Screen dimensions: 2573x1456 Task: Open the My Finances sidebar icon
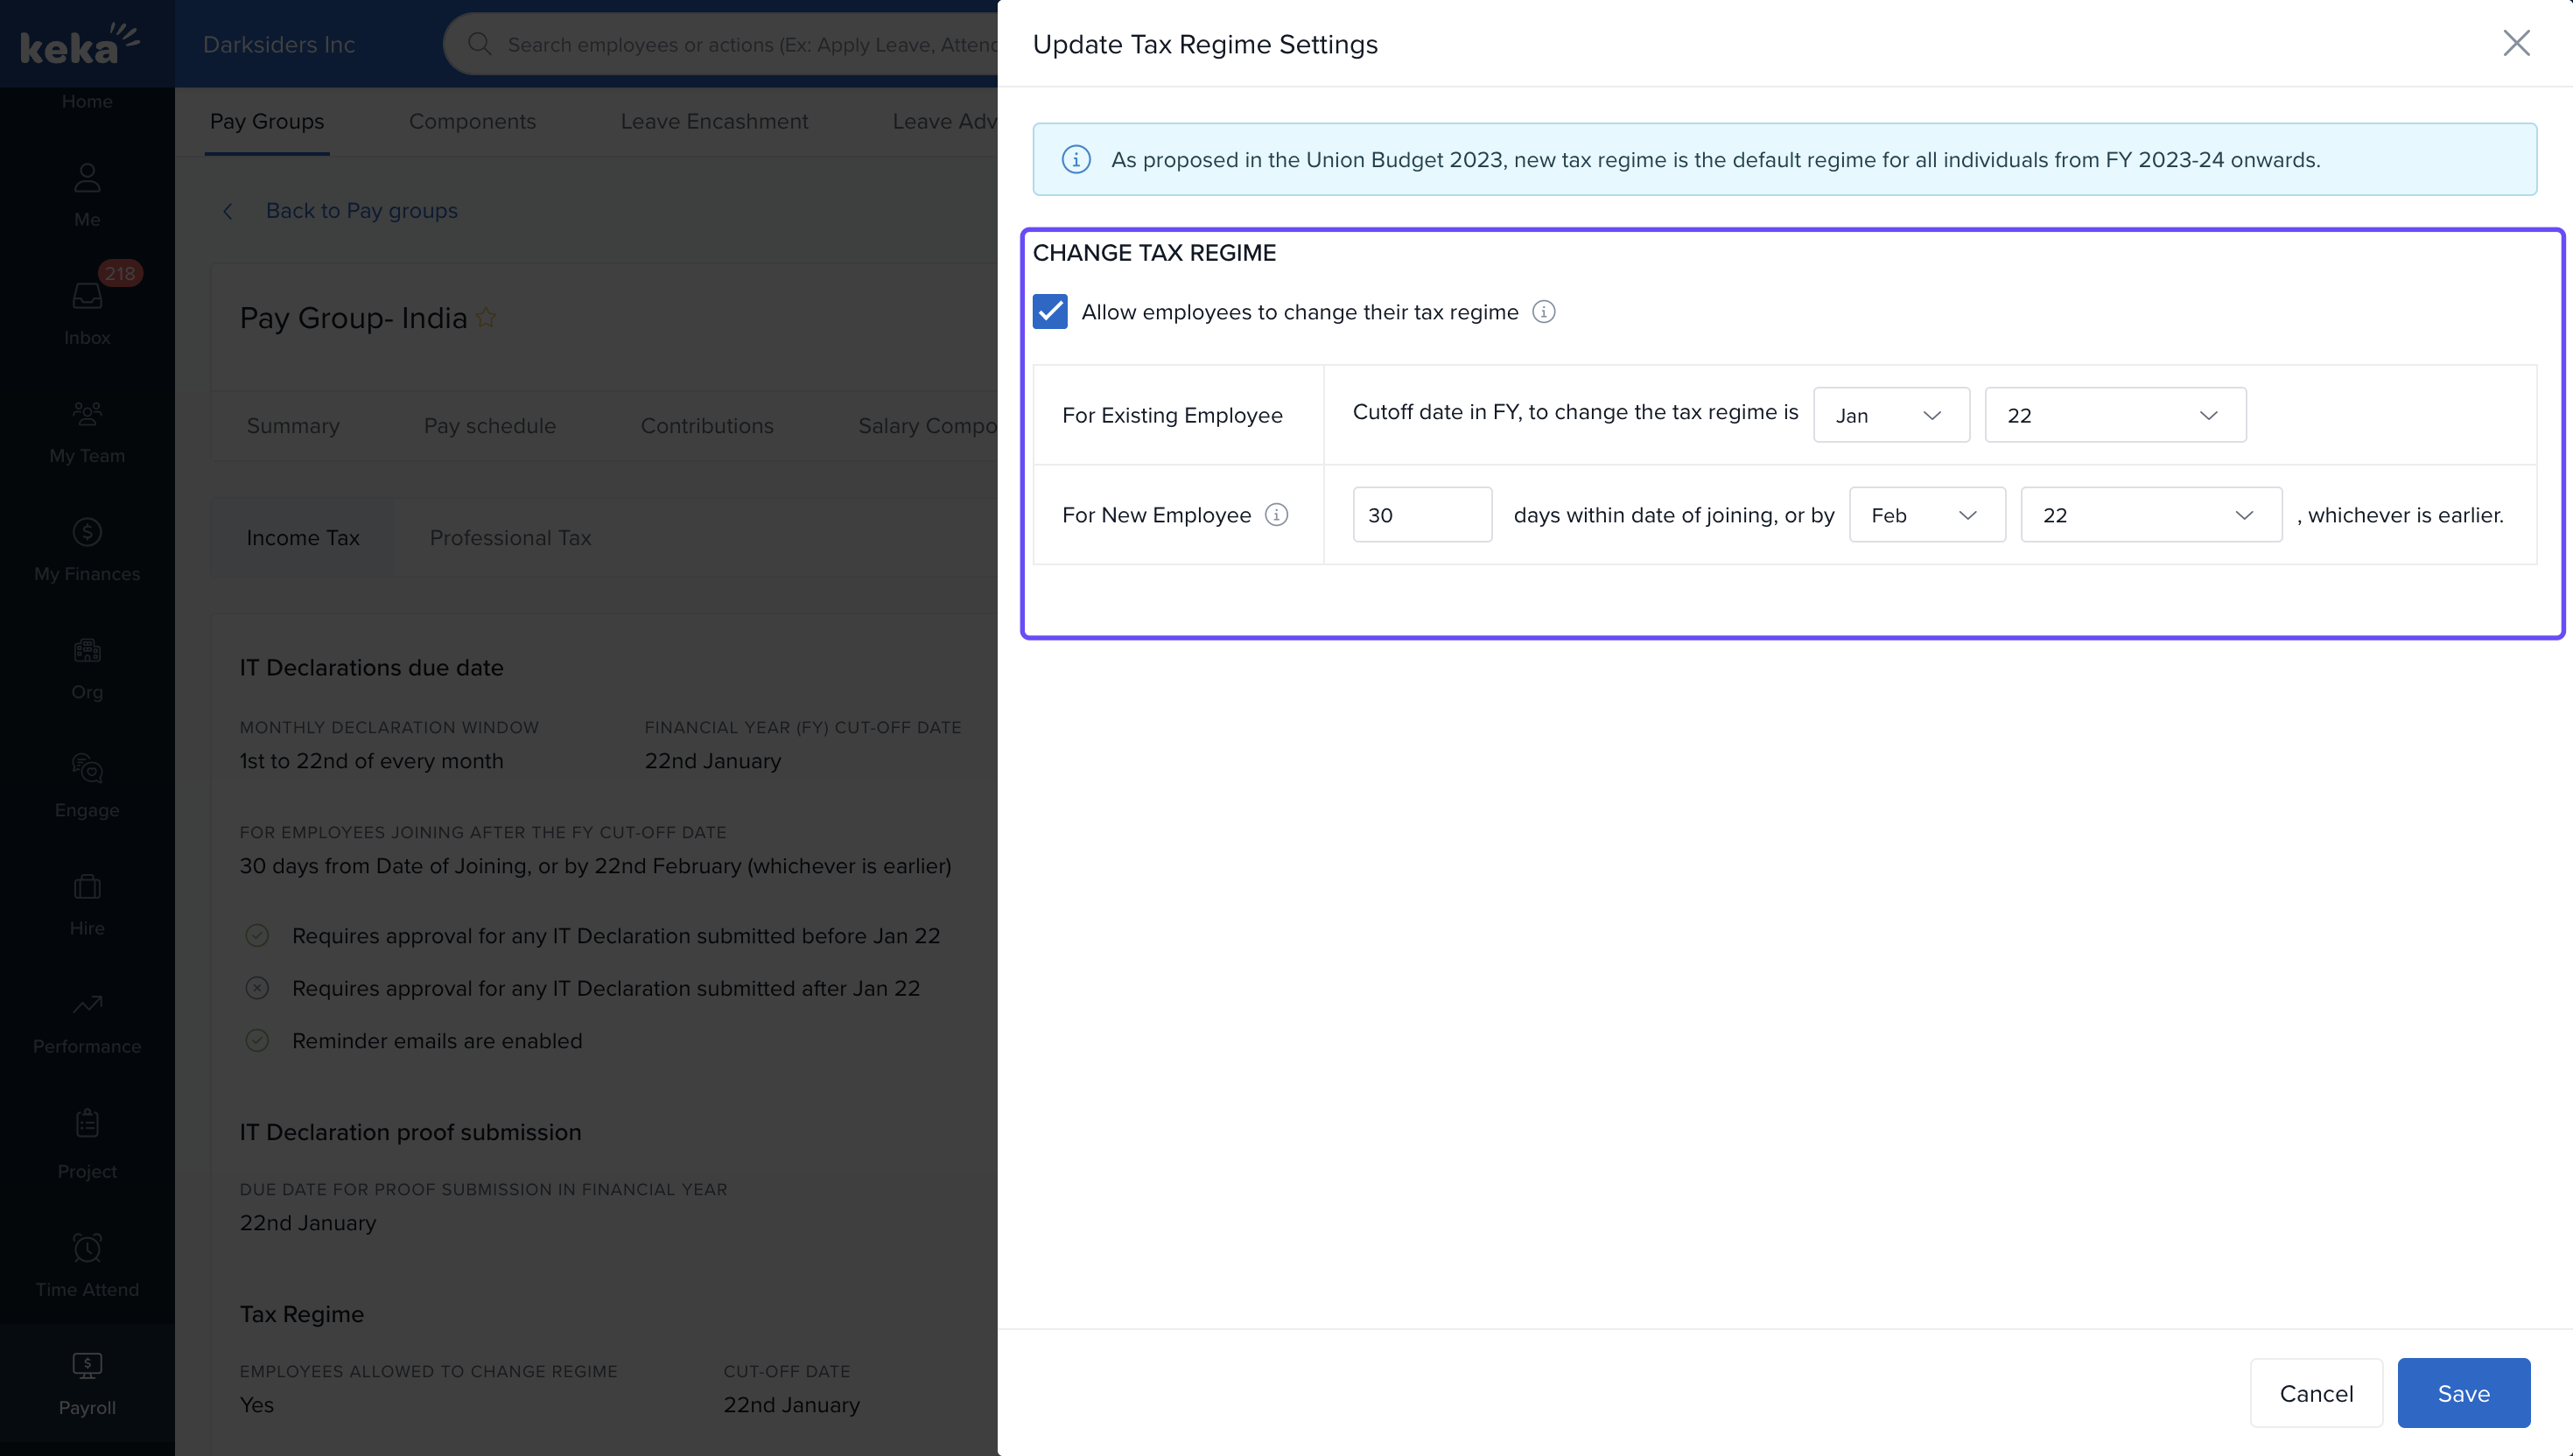tap(87, 533)
